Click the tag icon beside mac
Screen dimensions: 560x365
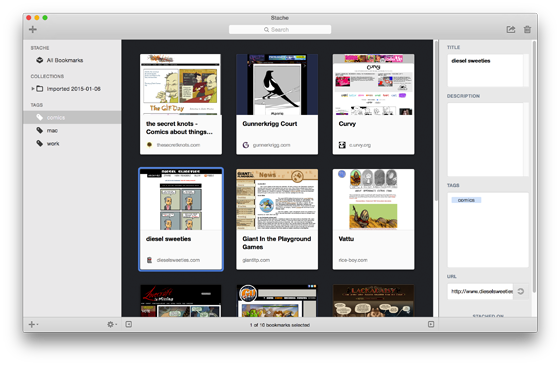(40, 130)
